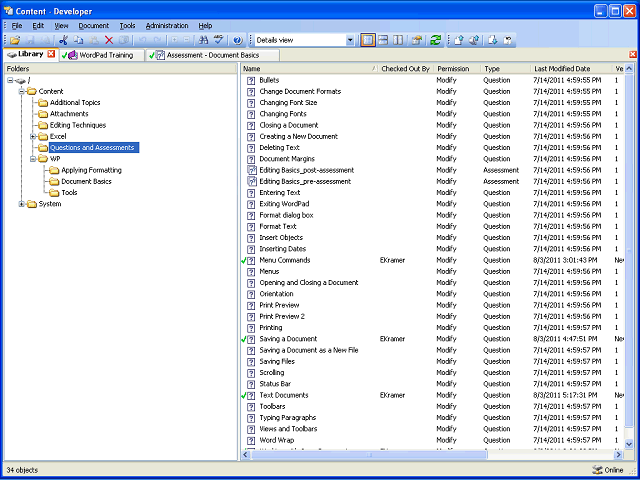Click the Tools folder icon in tree
This screenshot has height=480, width=640.
click(54, 193)
